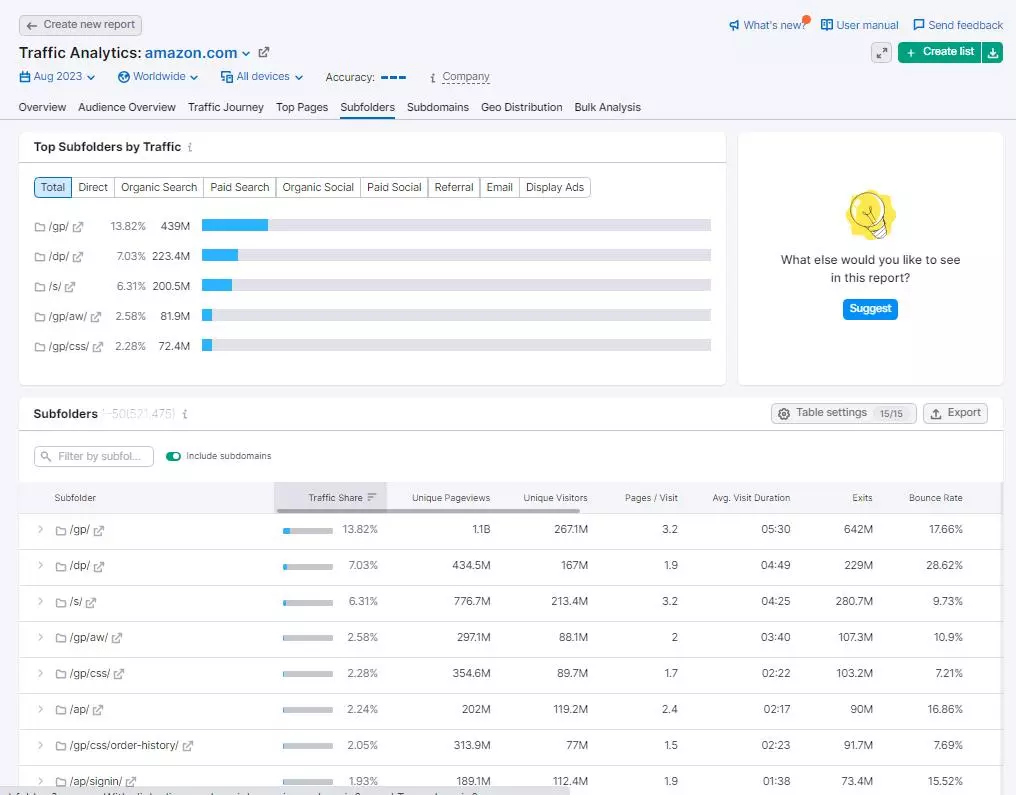Click the What's new megaphone icon

coord(734,25)
